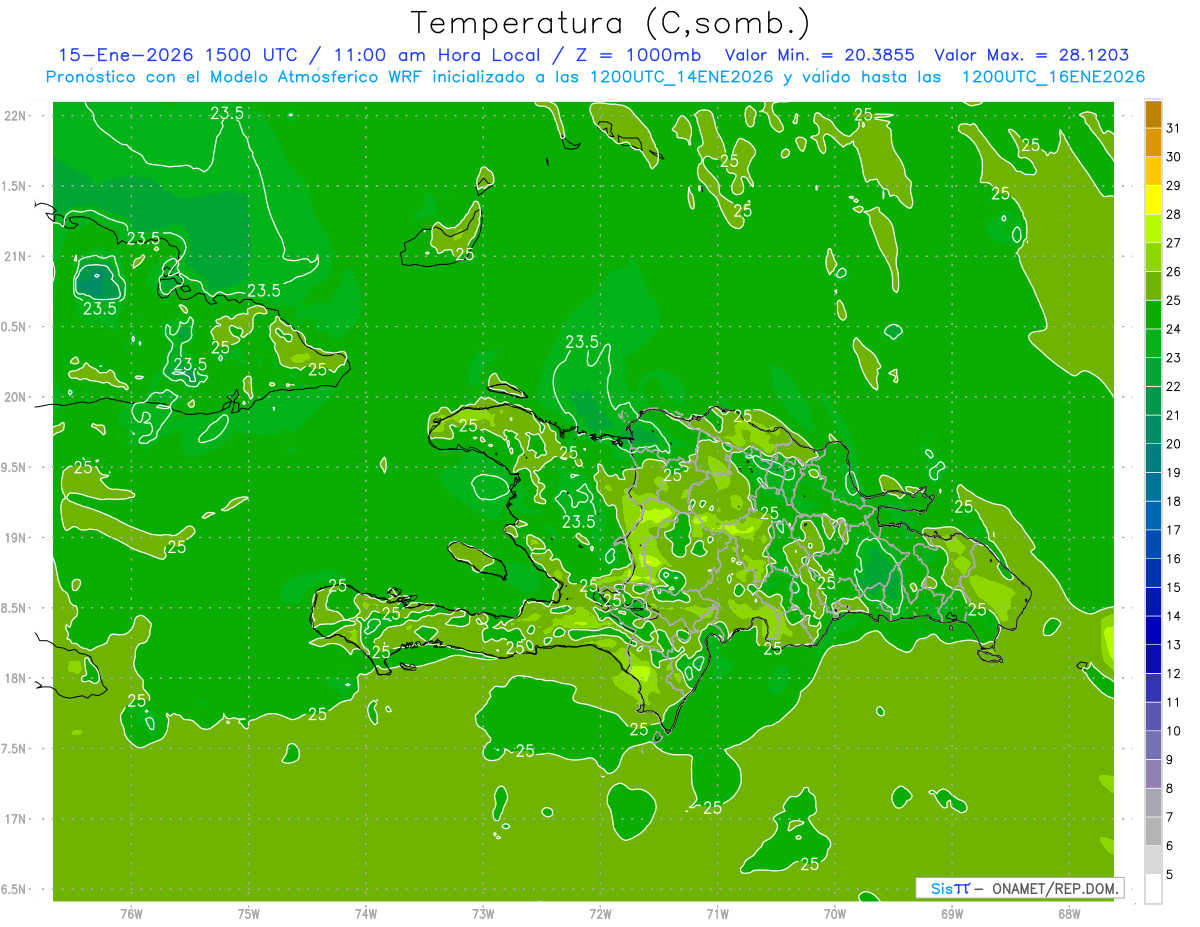Click the '76W' longitude label
The image size is (1200, 927).
[x=130, y=913]
